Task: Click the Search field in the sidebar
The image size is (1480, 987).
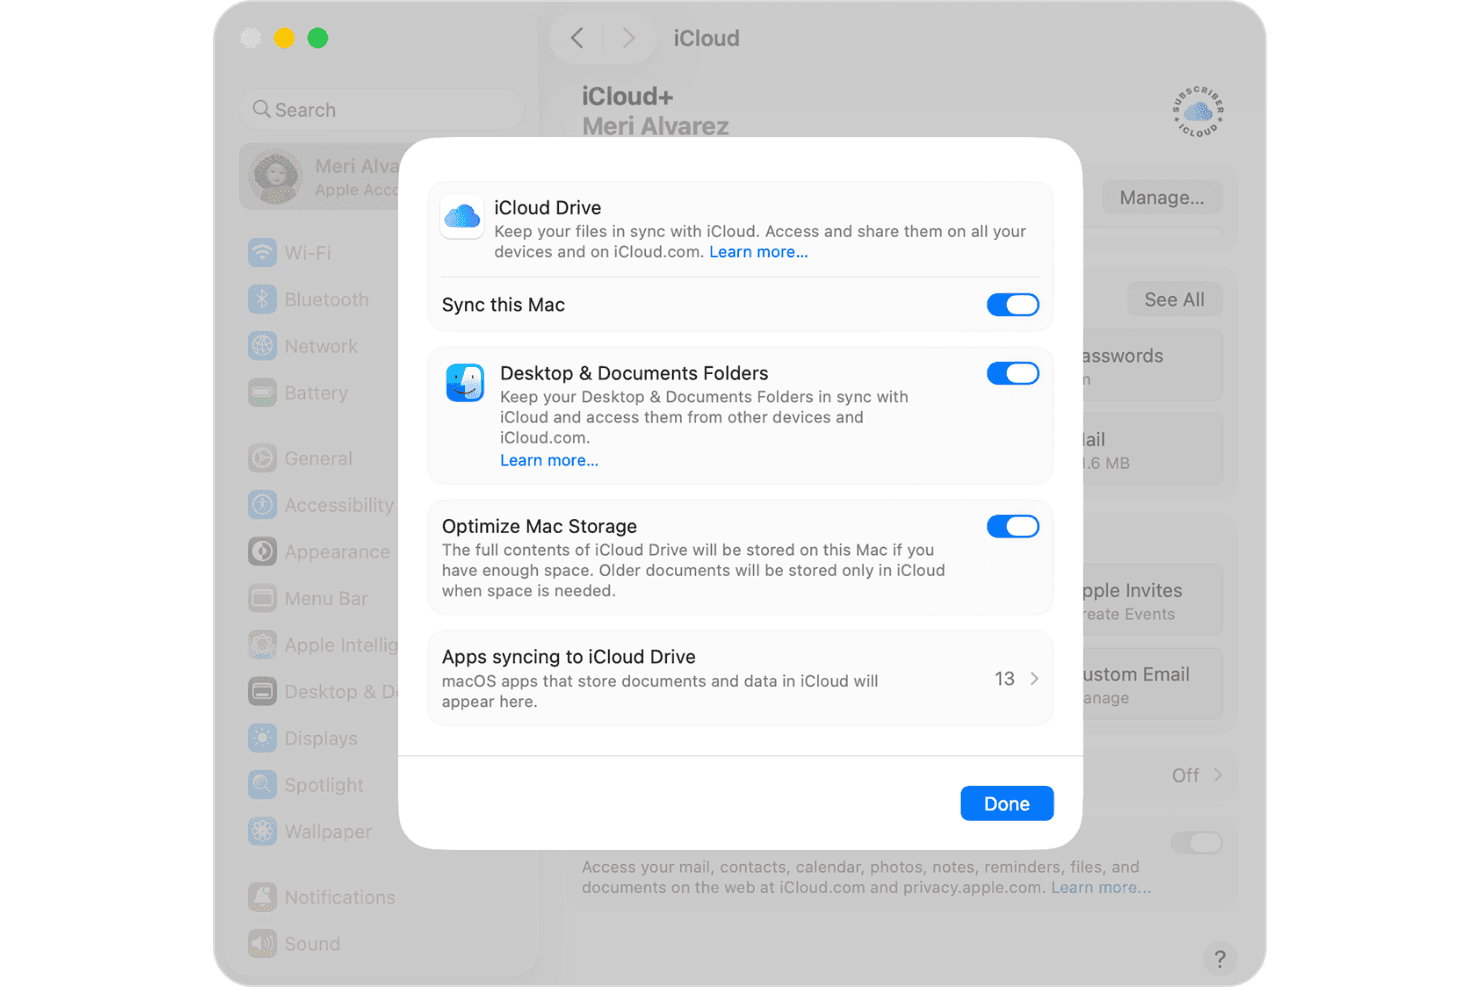Action: click(381, 109)
